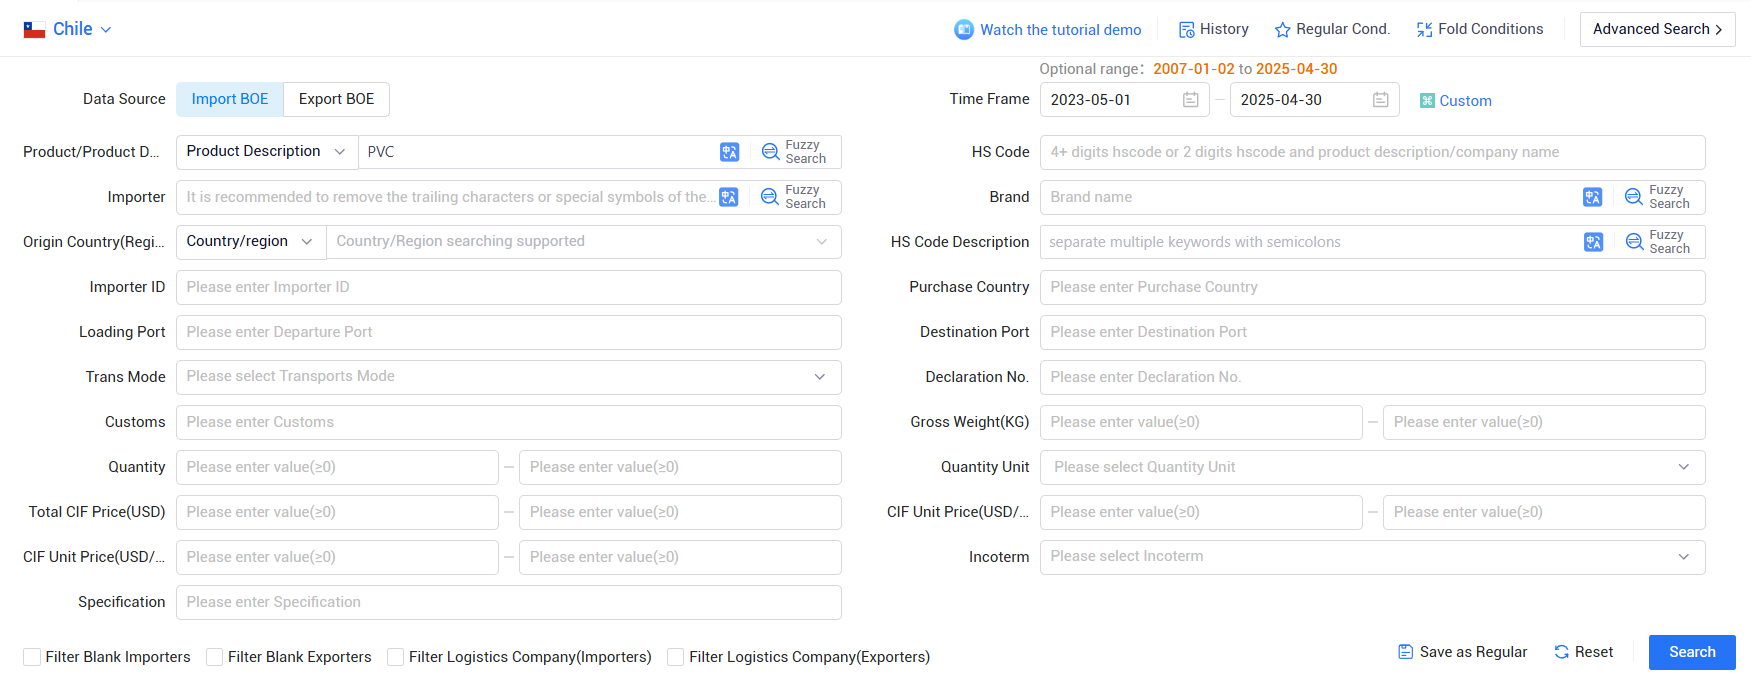Click the translate icon in Importer field
1751x680 pixels.
click(x=729, y=197)
